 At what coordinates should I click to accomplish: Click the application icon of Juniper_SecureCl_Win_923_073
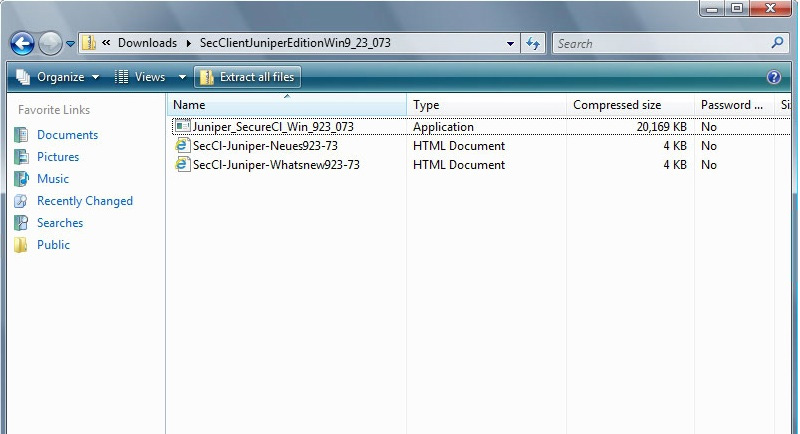pos(182,126)
